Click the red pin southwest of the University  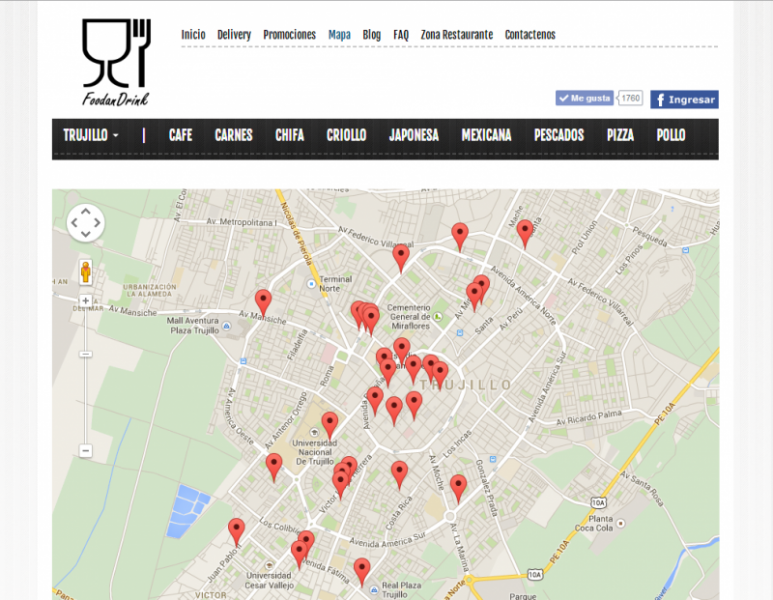[x=274, y=465]
